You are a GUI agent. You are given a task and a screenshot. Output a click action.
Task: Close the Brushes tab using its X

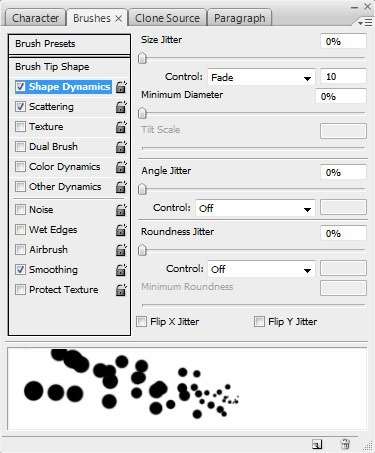click(118, 19)
